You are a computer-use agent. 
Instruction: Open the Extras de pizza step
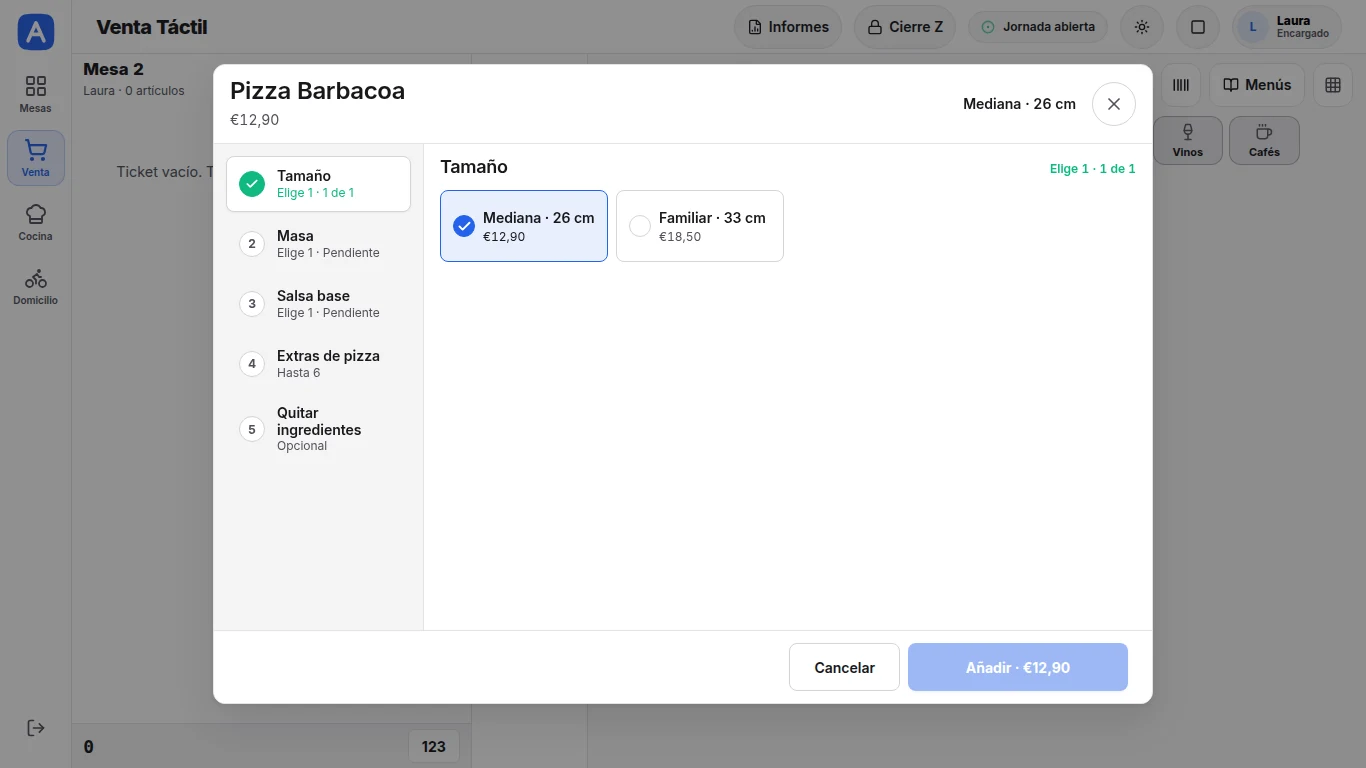(318, 364)
